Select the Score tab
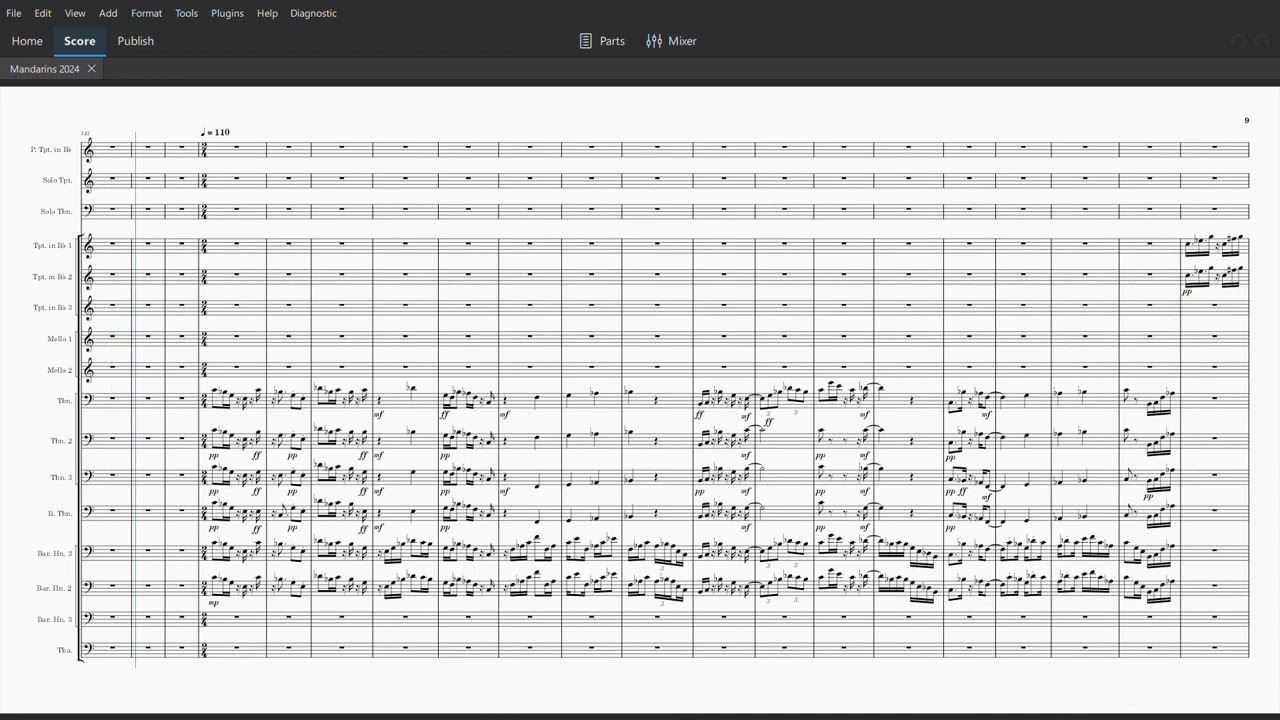This screenshot has height=720, width=1280. click(80, 41)
